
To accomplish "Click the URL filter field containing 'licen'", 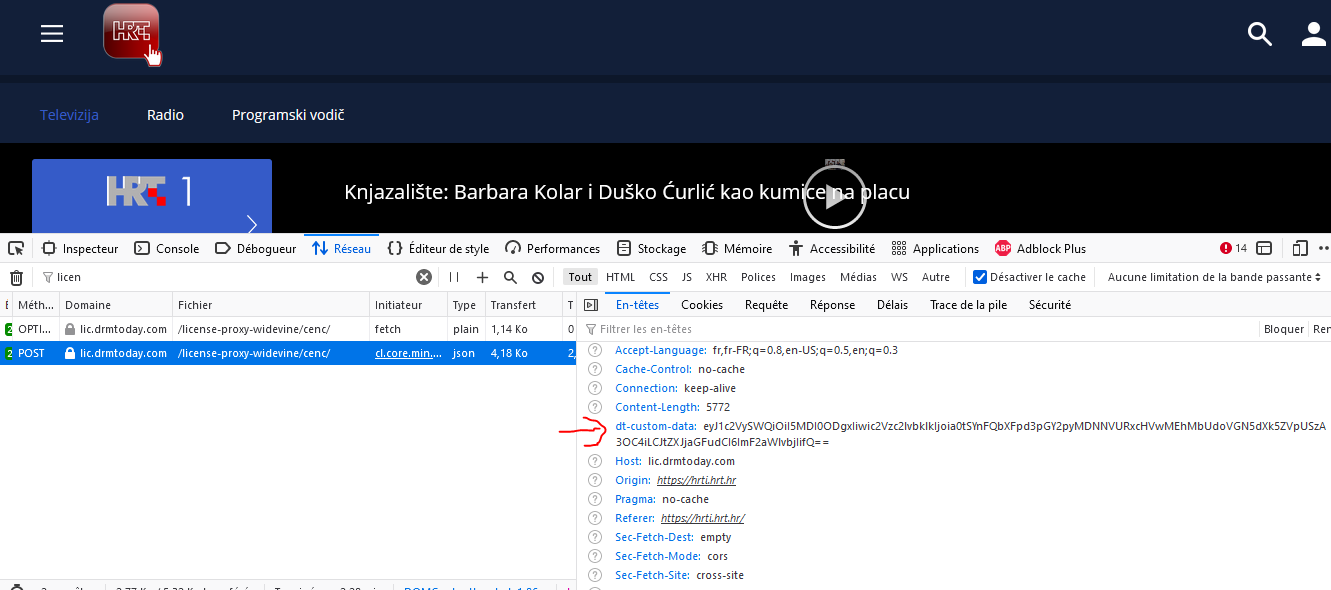I will point(225,277).
